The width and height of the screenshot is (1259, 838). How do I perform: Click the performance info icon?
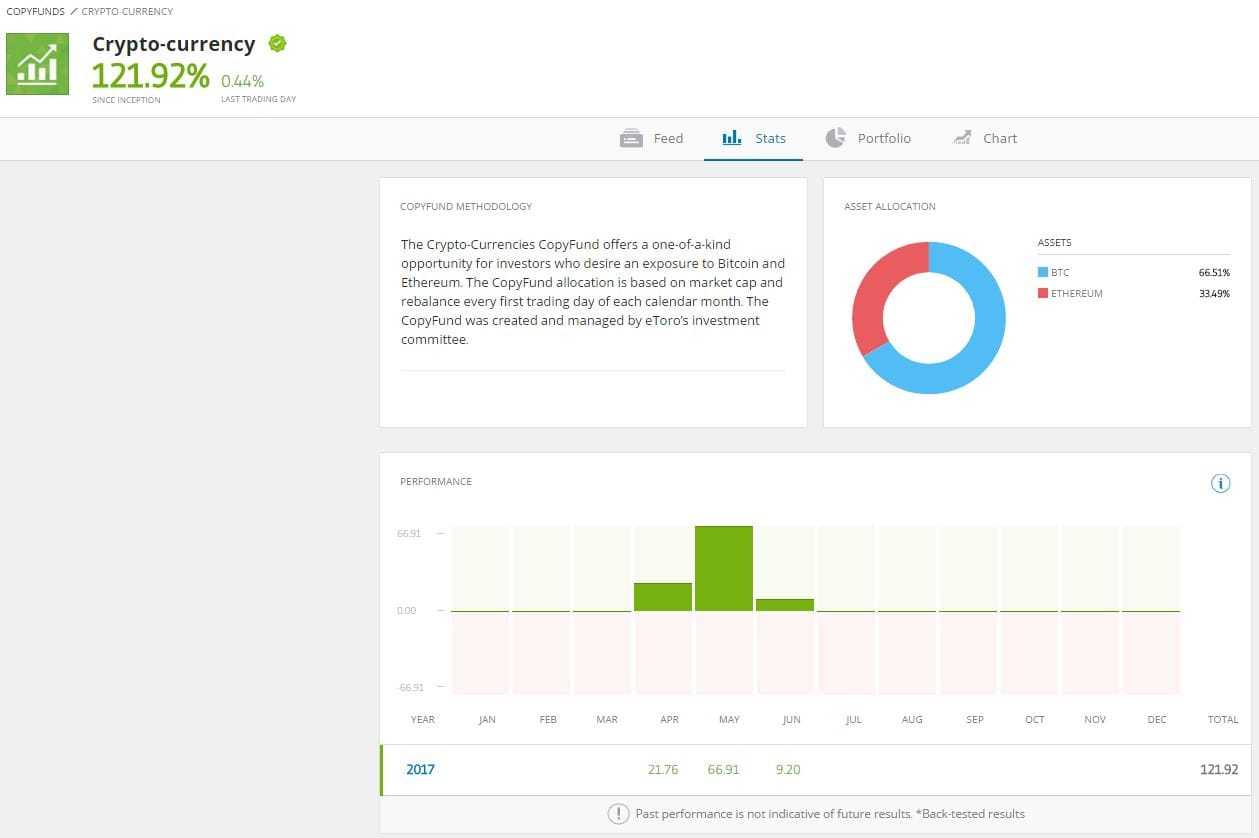[x=1220, y=484]
